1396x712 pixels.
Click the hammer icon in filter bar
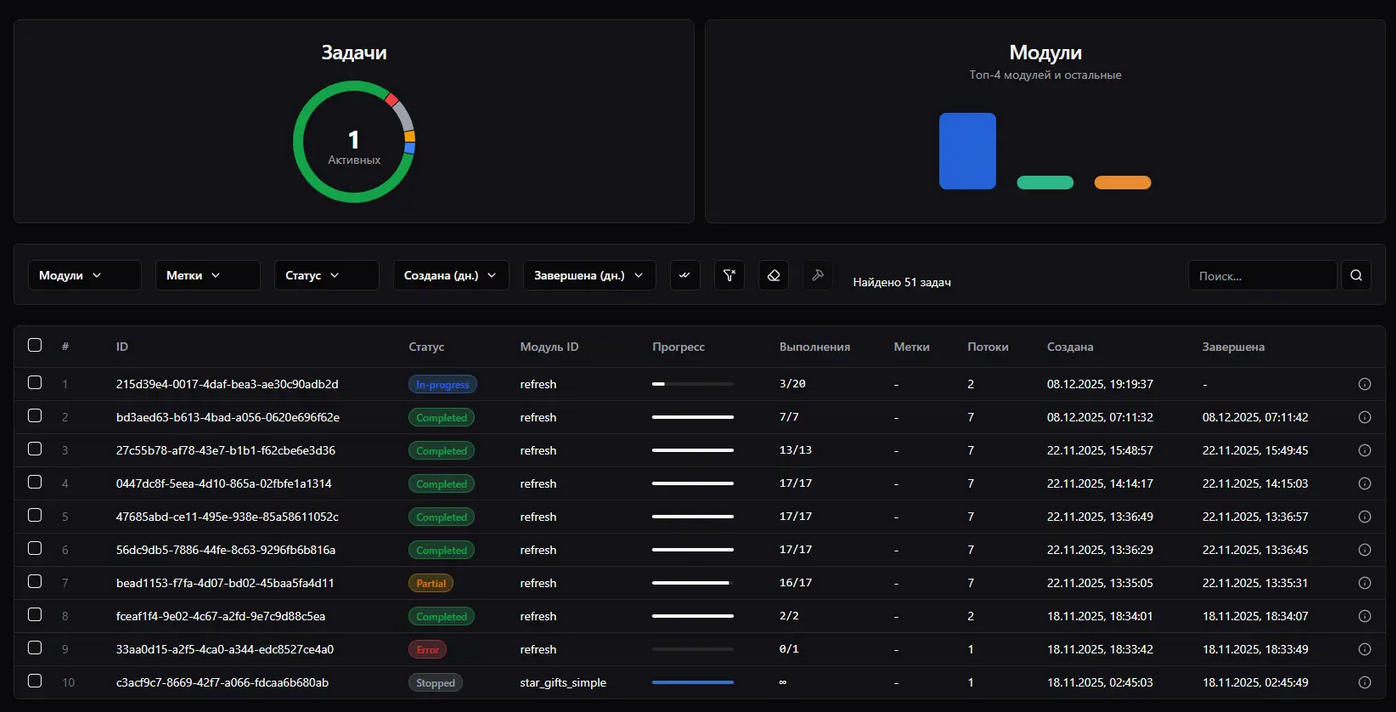pos(817,276)
